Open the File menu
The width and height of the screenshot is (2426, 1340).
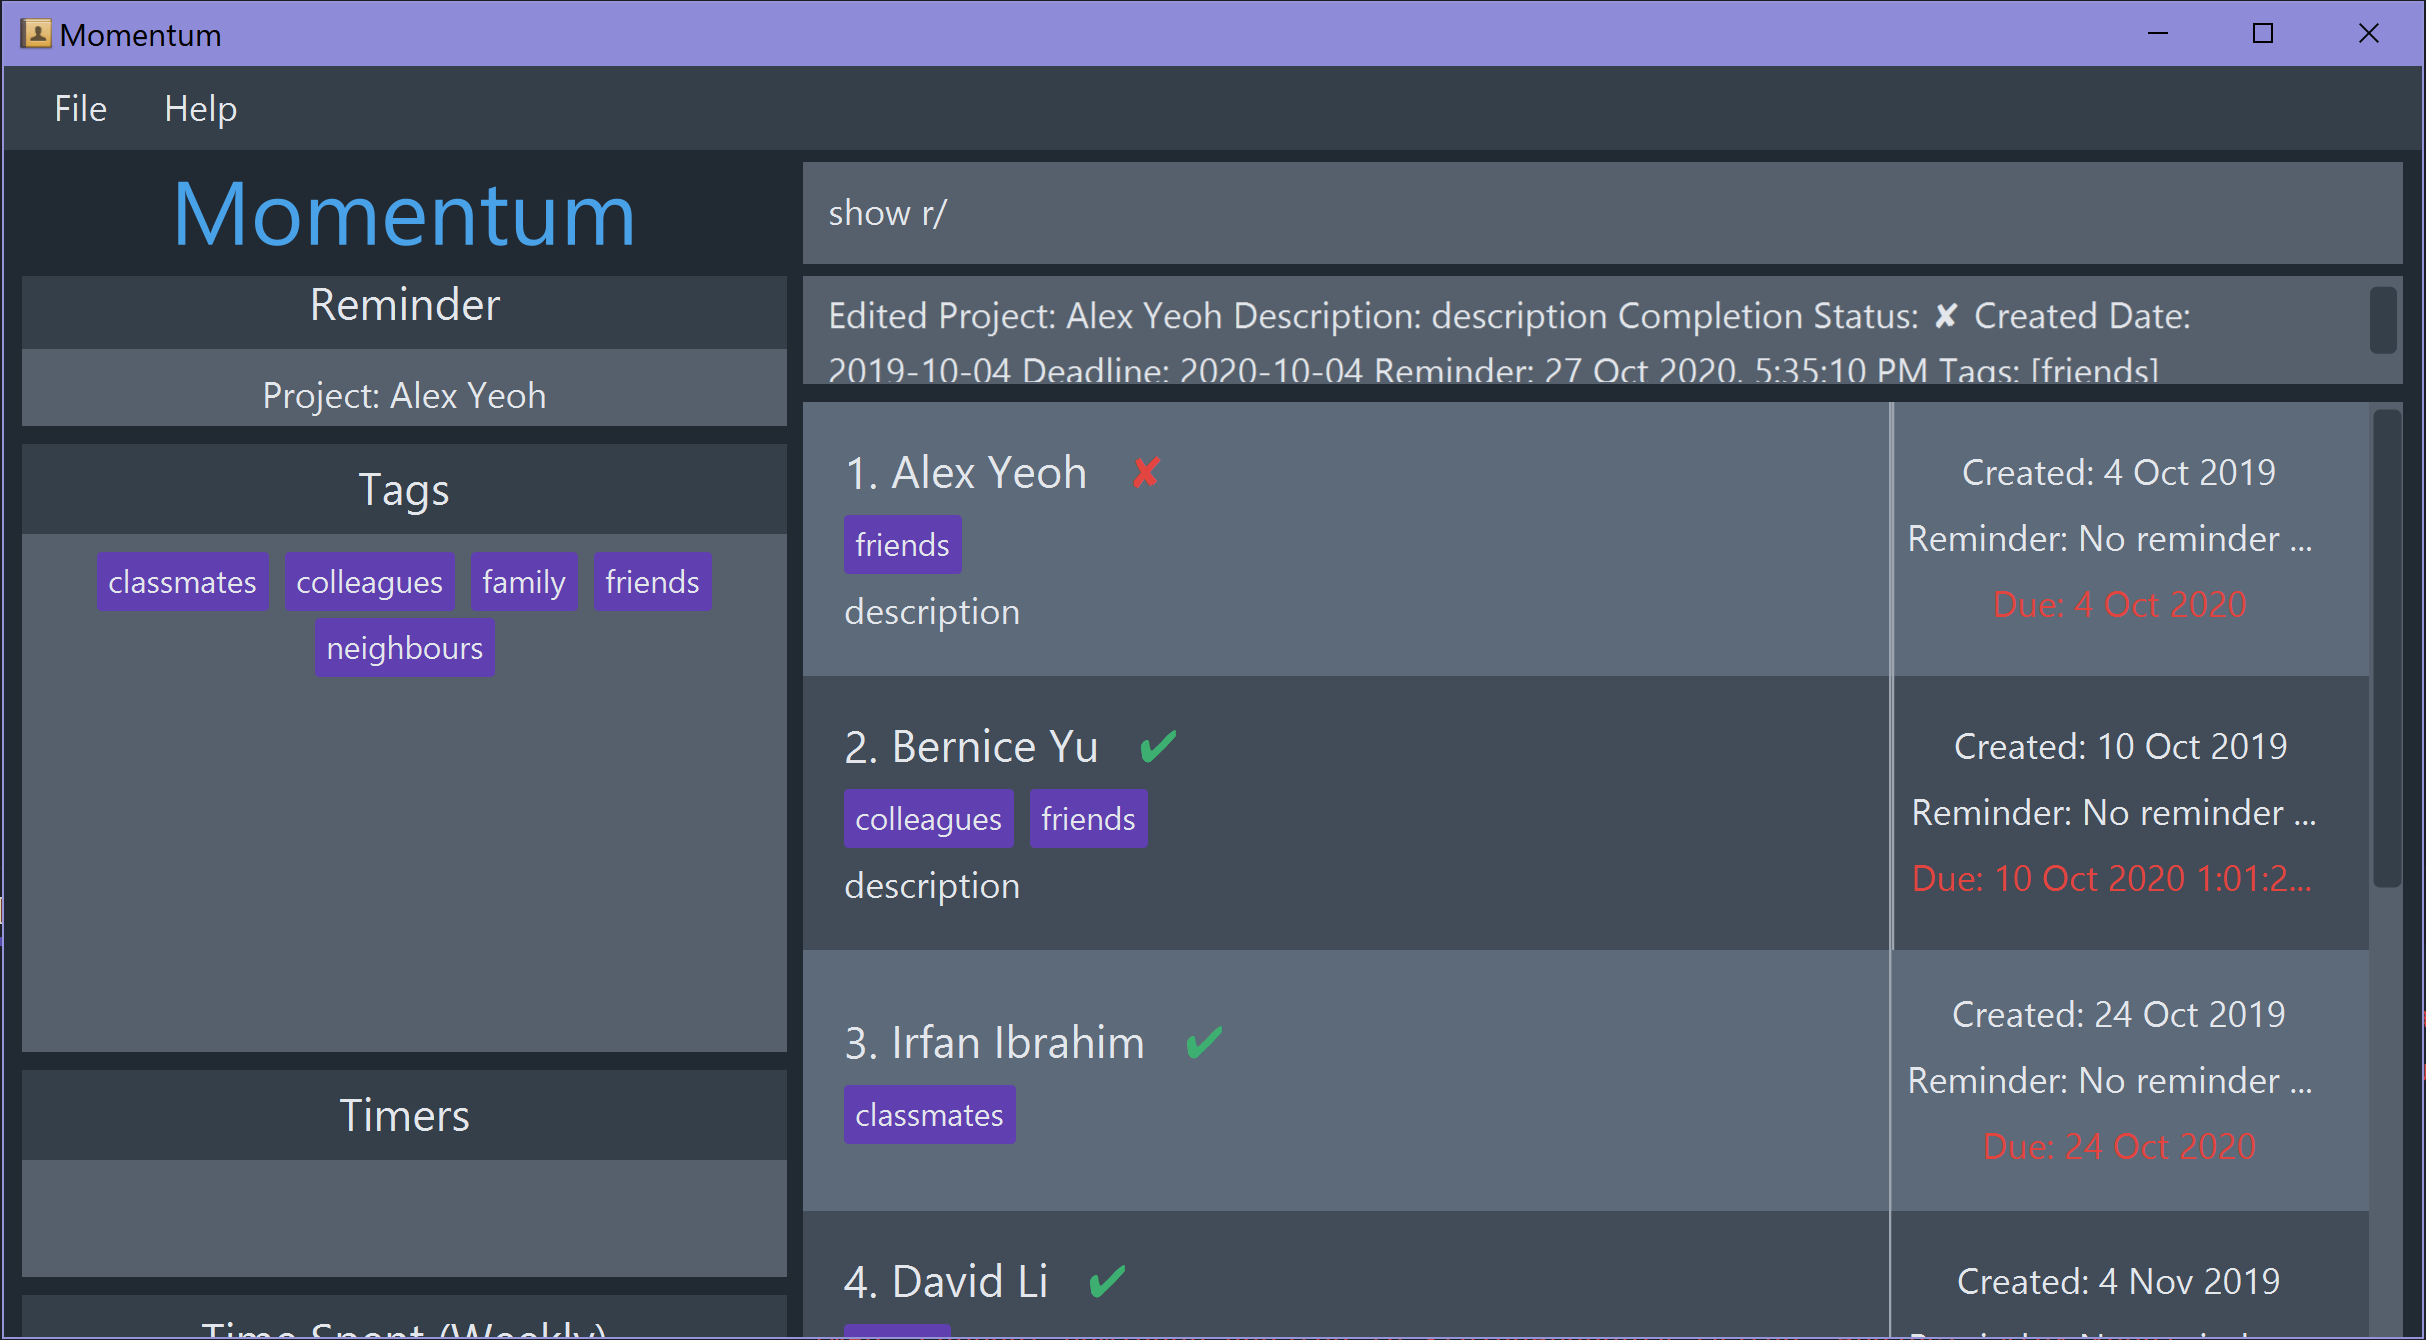click(80, 108)
